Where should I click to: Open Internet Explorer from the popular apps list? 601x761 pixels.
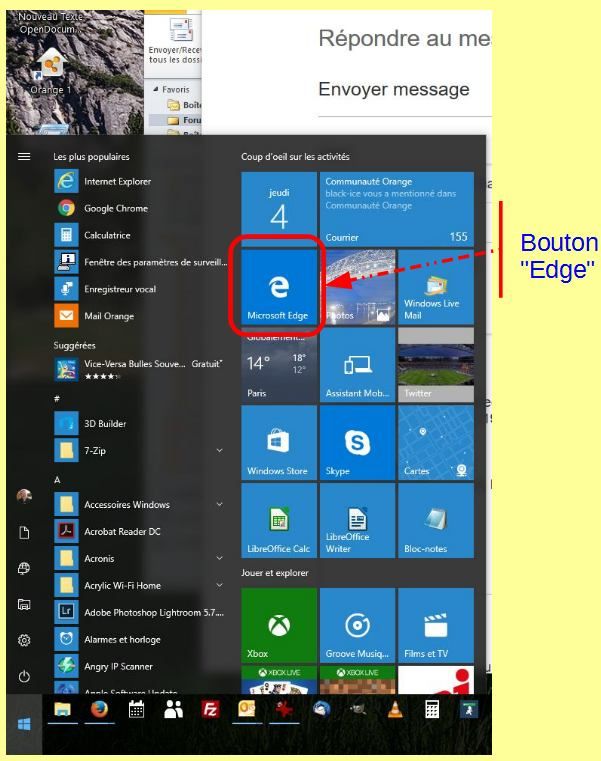point(140,182)
